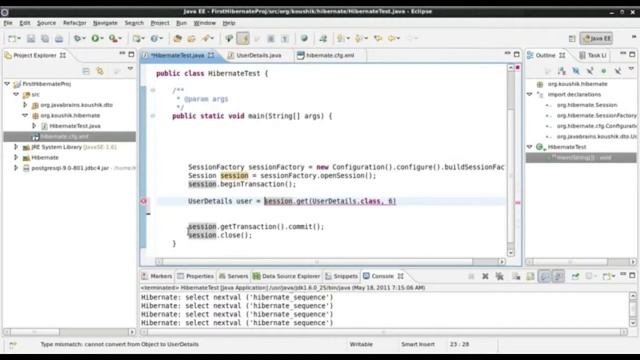The height and width of the screenshot is (360, 640).
Task: Click Remove All Terminated Launches icon
Action: tap(500, 276)
